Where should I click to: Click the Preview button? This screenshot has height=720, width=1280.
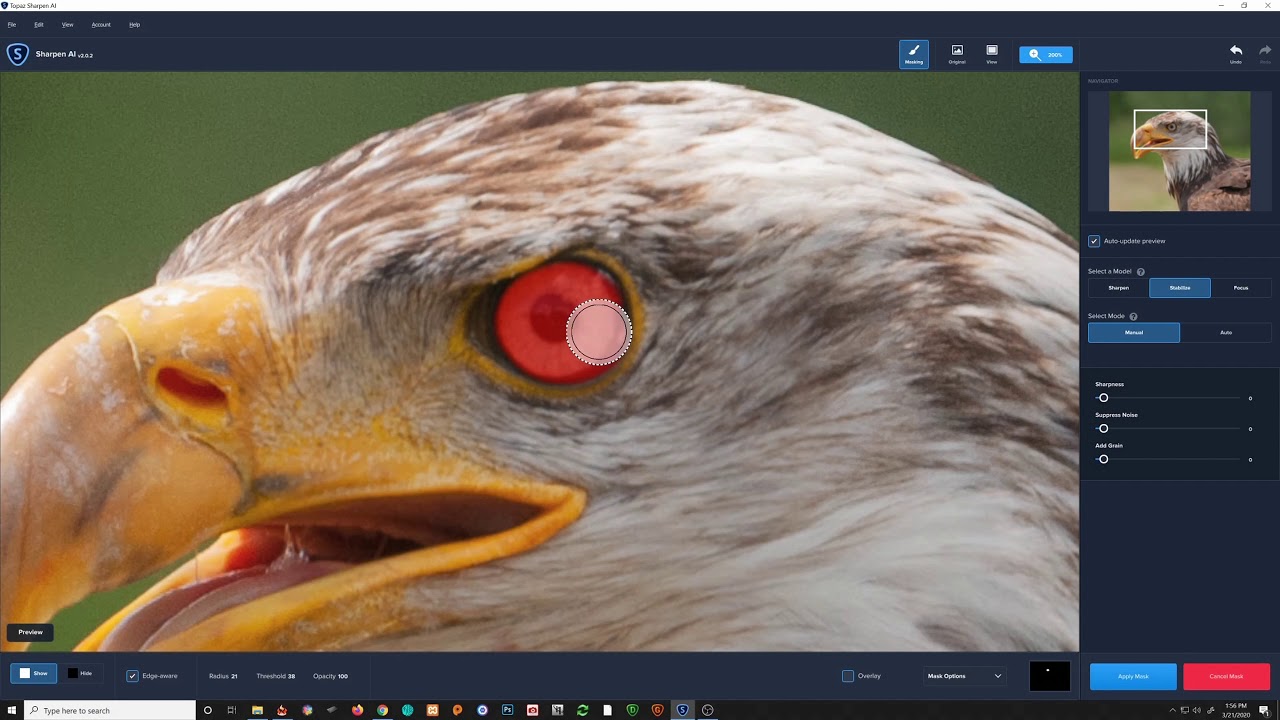(30, 632)
